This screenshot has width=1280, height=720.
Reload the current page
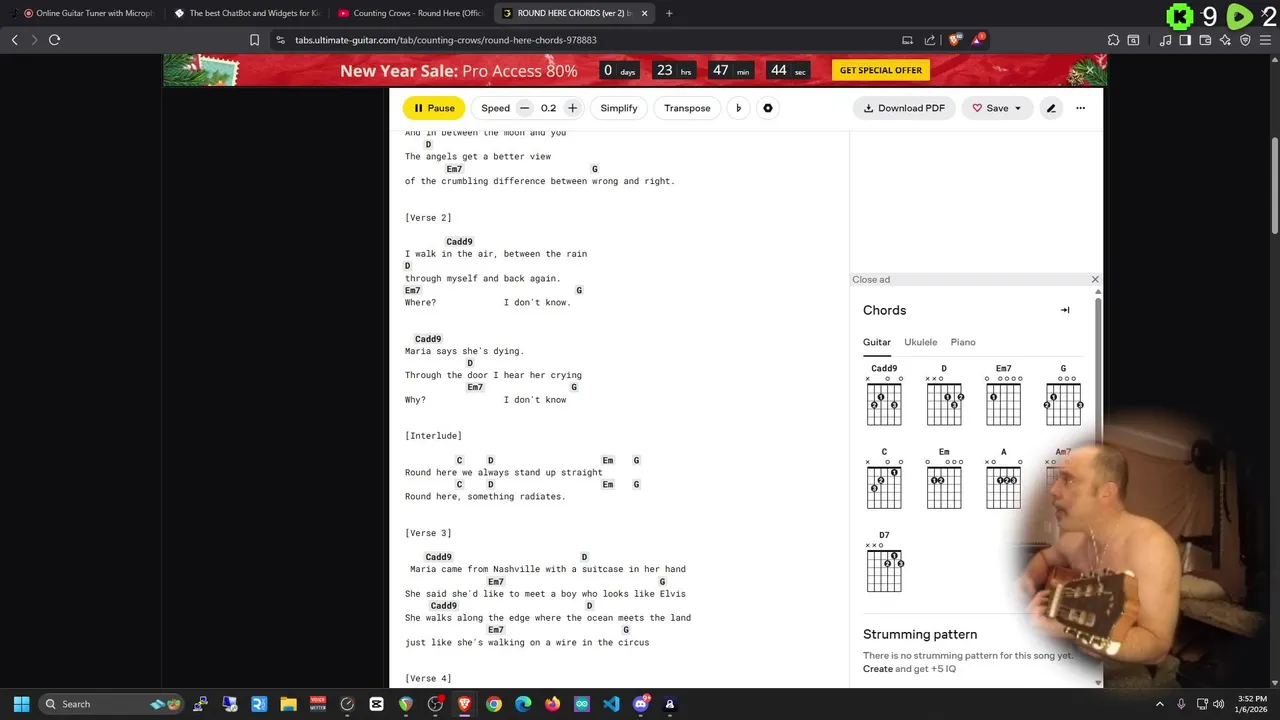click(x=54, y=40)
